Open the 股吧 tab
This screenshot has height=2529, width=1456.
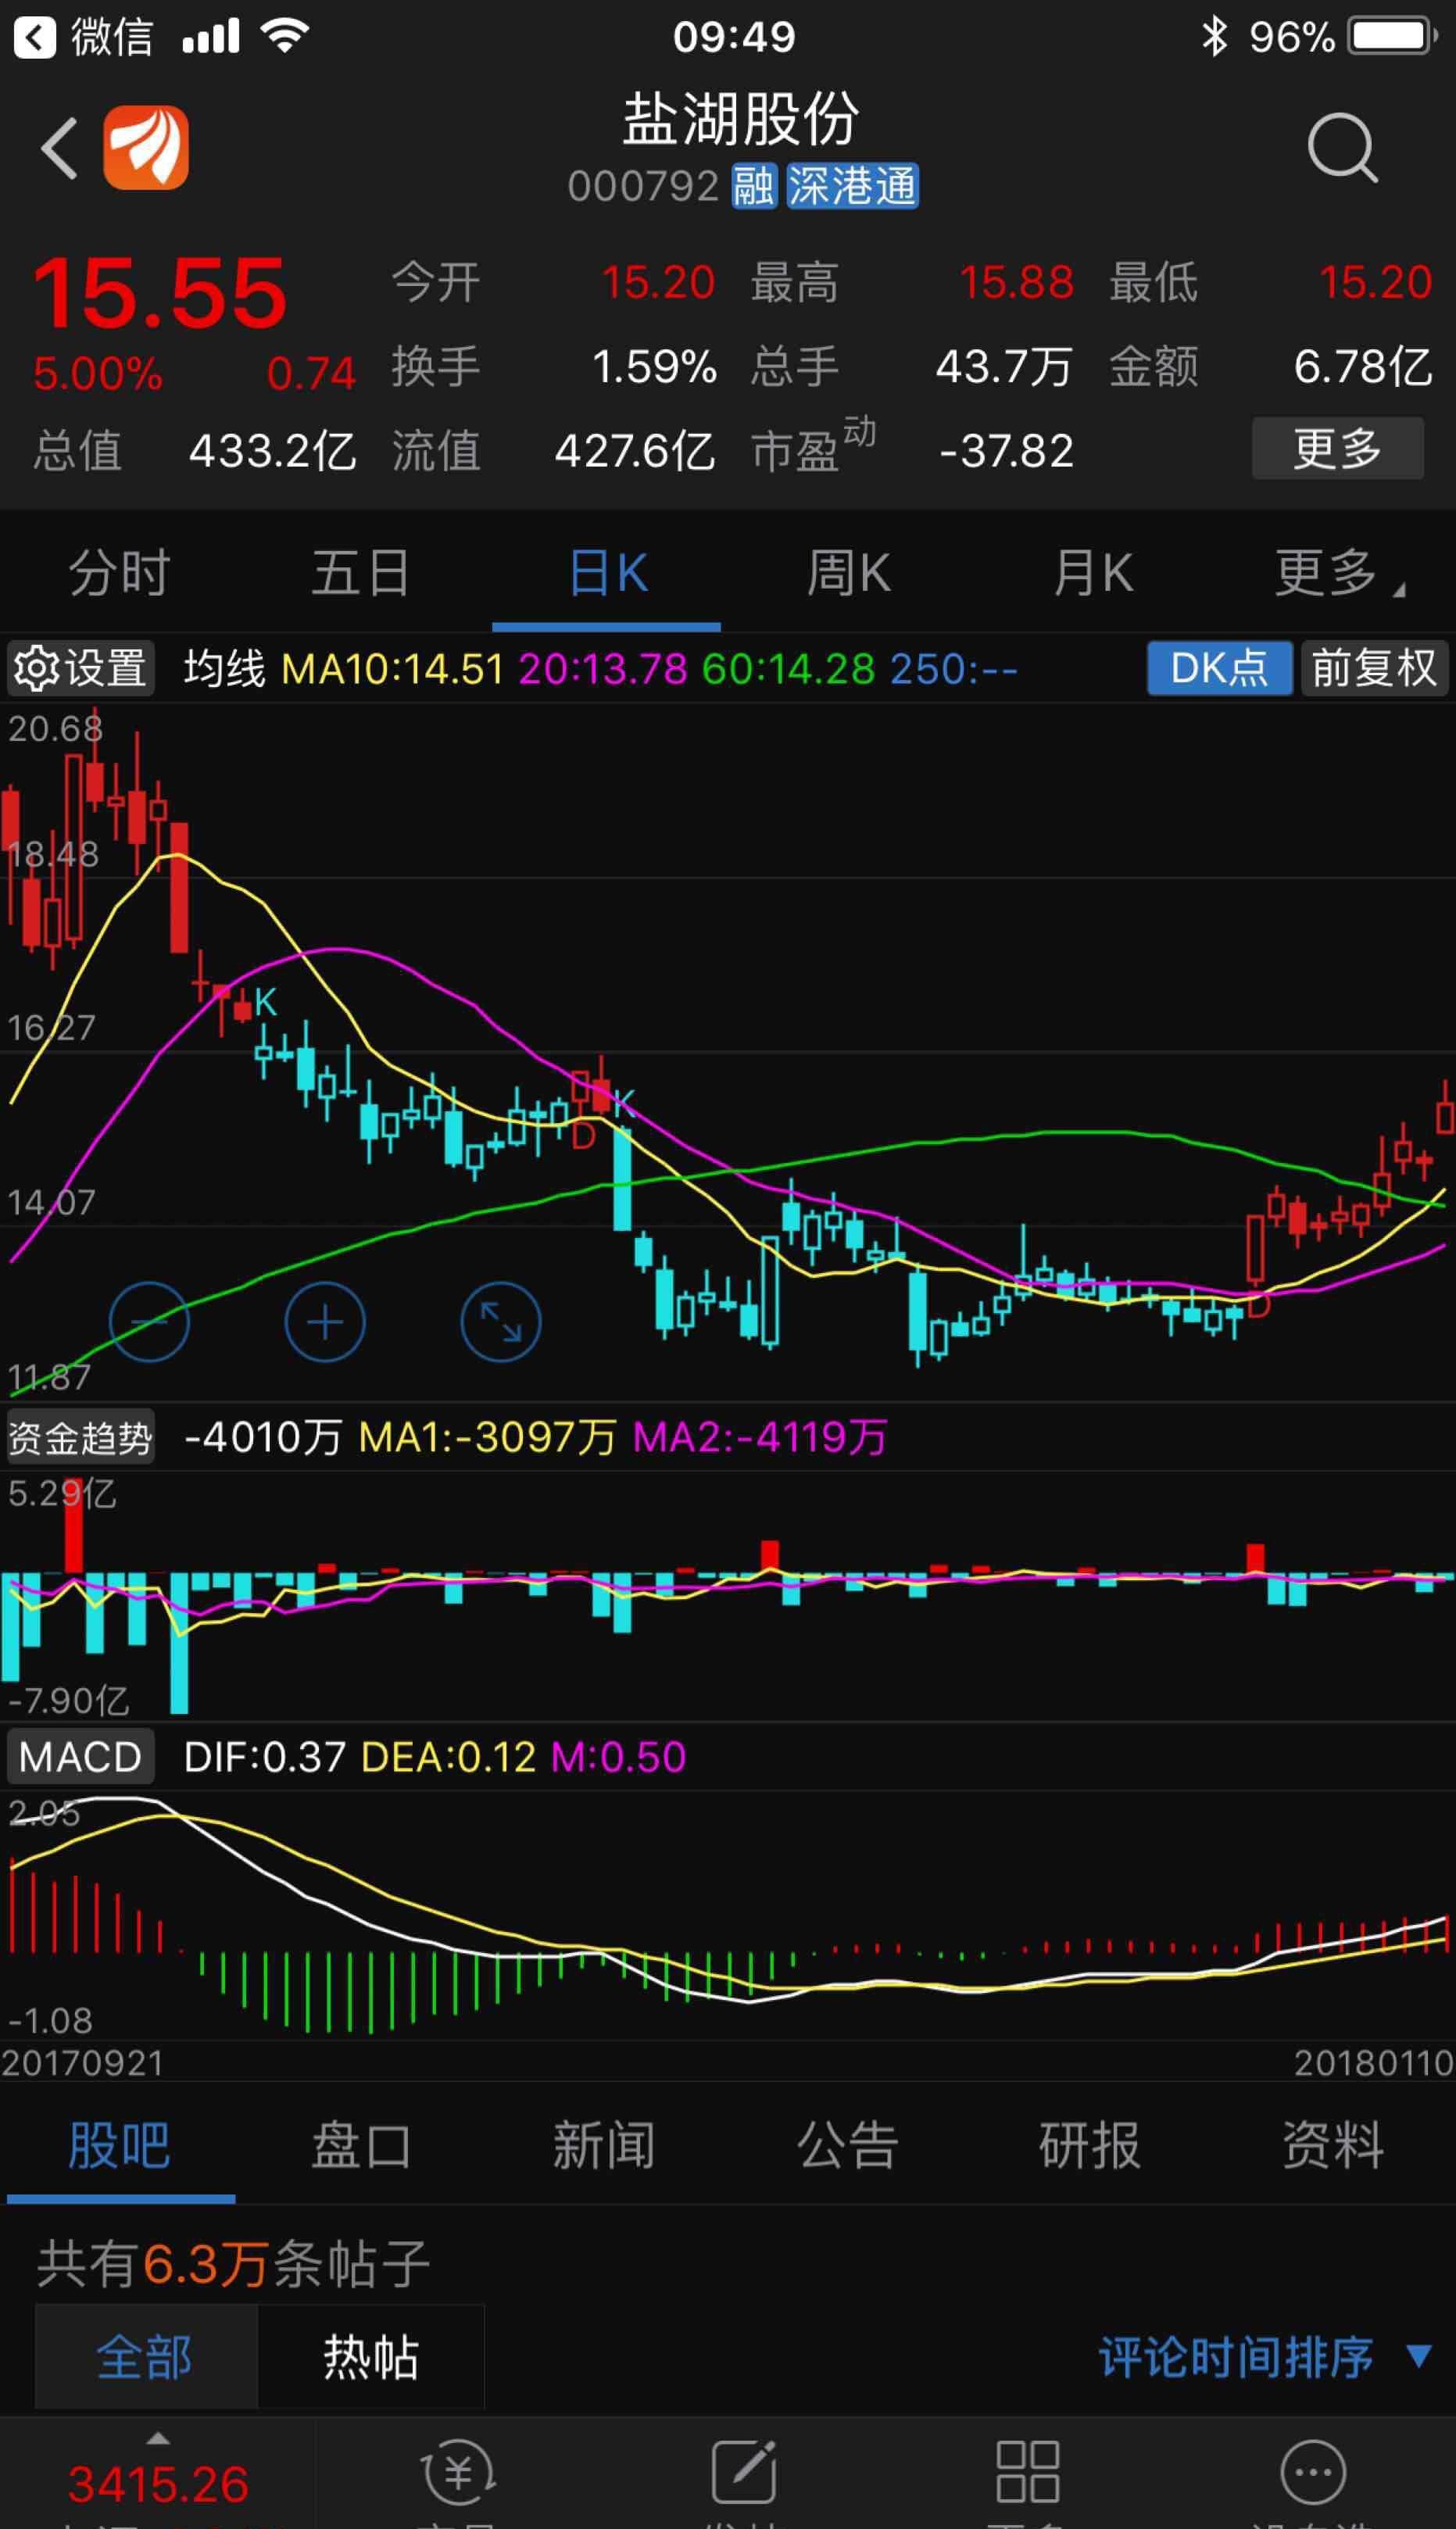pyautogui.click(x=120, y=2145)
